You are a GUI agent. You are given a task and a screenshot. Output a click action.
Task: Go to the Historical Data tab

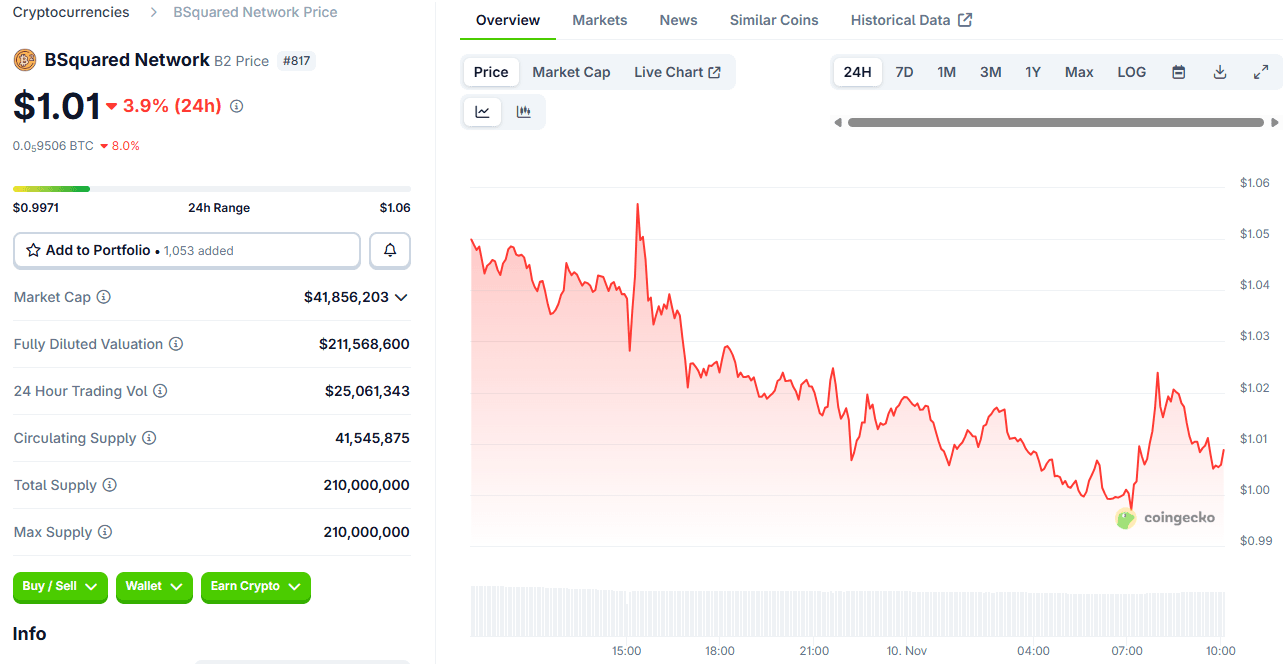[910, 20]
